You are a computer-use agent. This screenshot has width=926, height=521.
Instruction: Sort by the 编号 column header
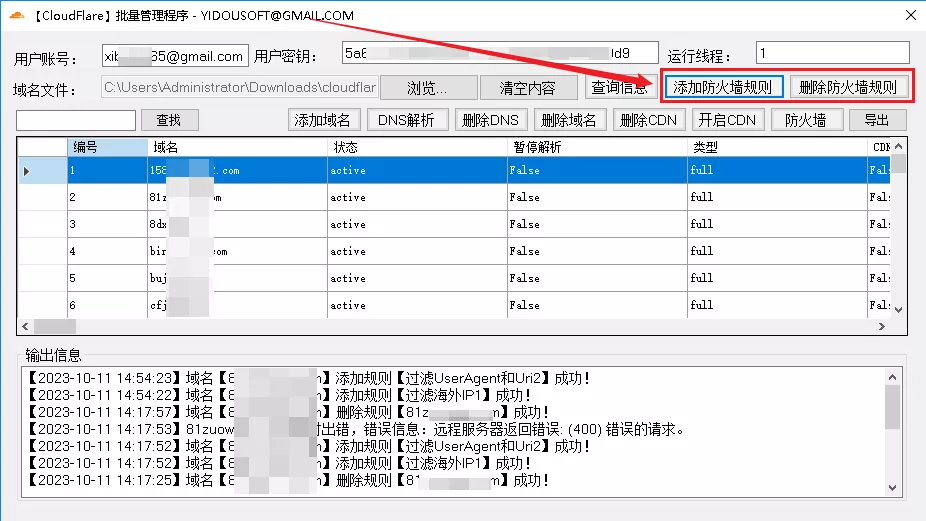tap(107, 147)
